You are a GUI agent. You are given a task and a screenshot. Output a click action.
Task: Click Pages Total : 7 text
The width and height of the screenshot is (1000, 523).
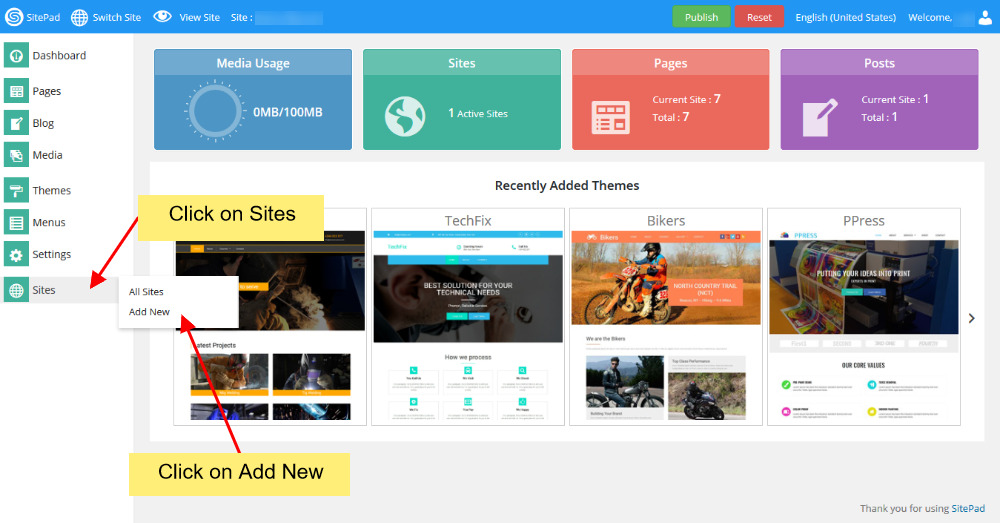pyautogui.click(x=670, y=117)
